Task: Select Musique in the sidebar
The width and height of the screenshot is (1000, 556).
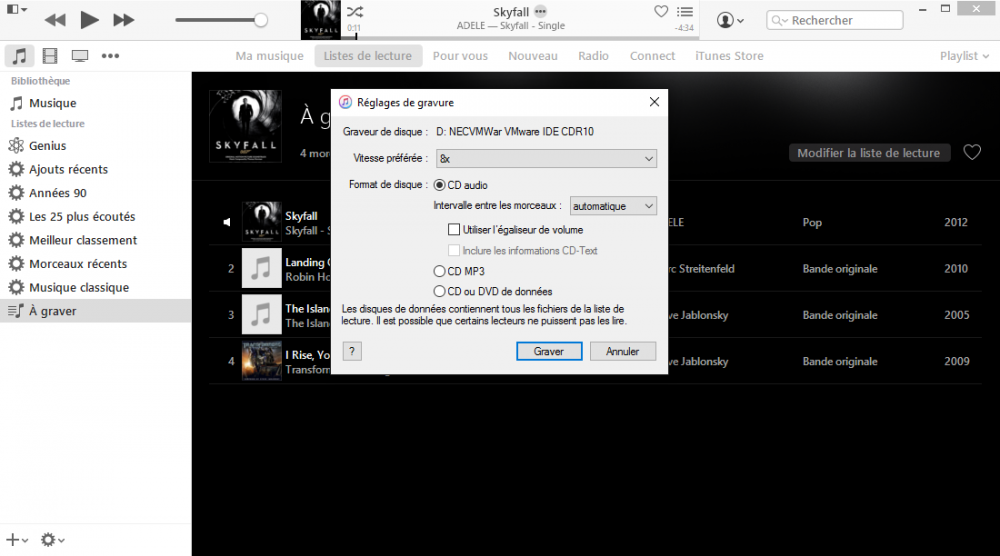Action: pos(96,103)
